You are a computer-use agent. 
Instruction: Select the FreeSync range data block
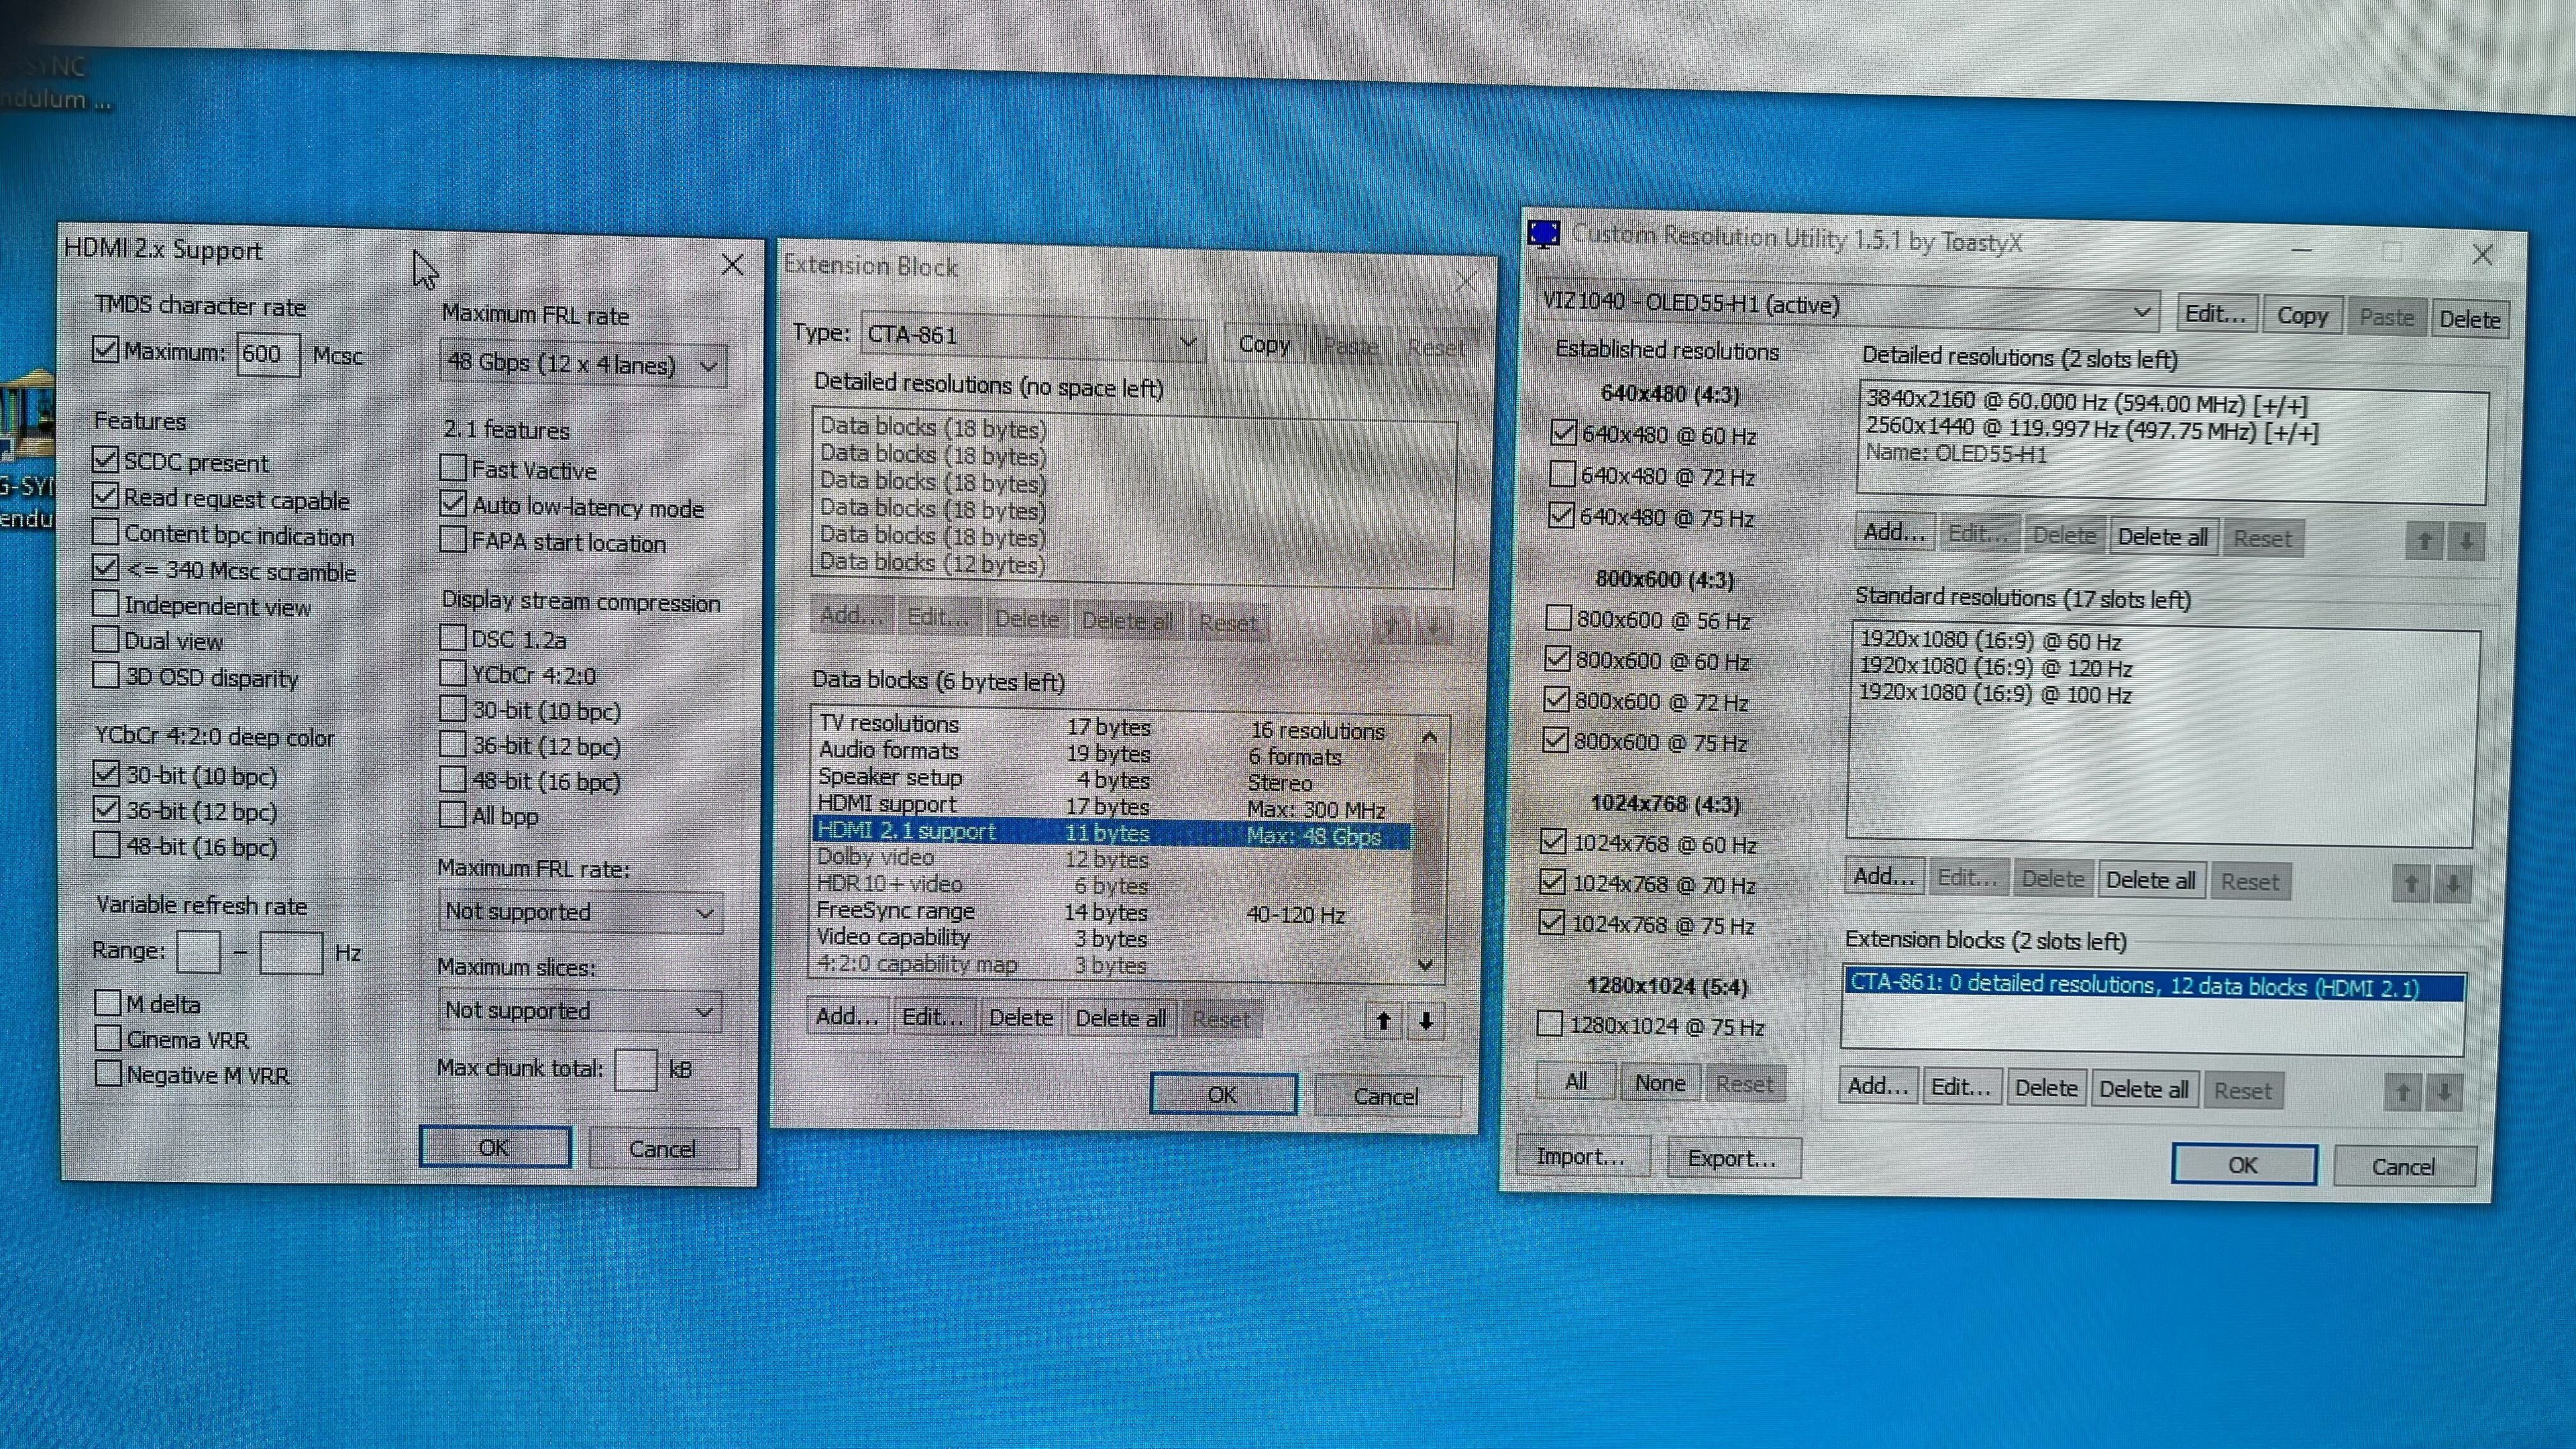[x=895, y=911]
